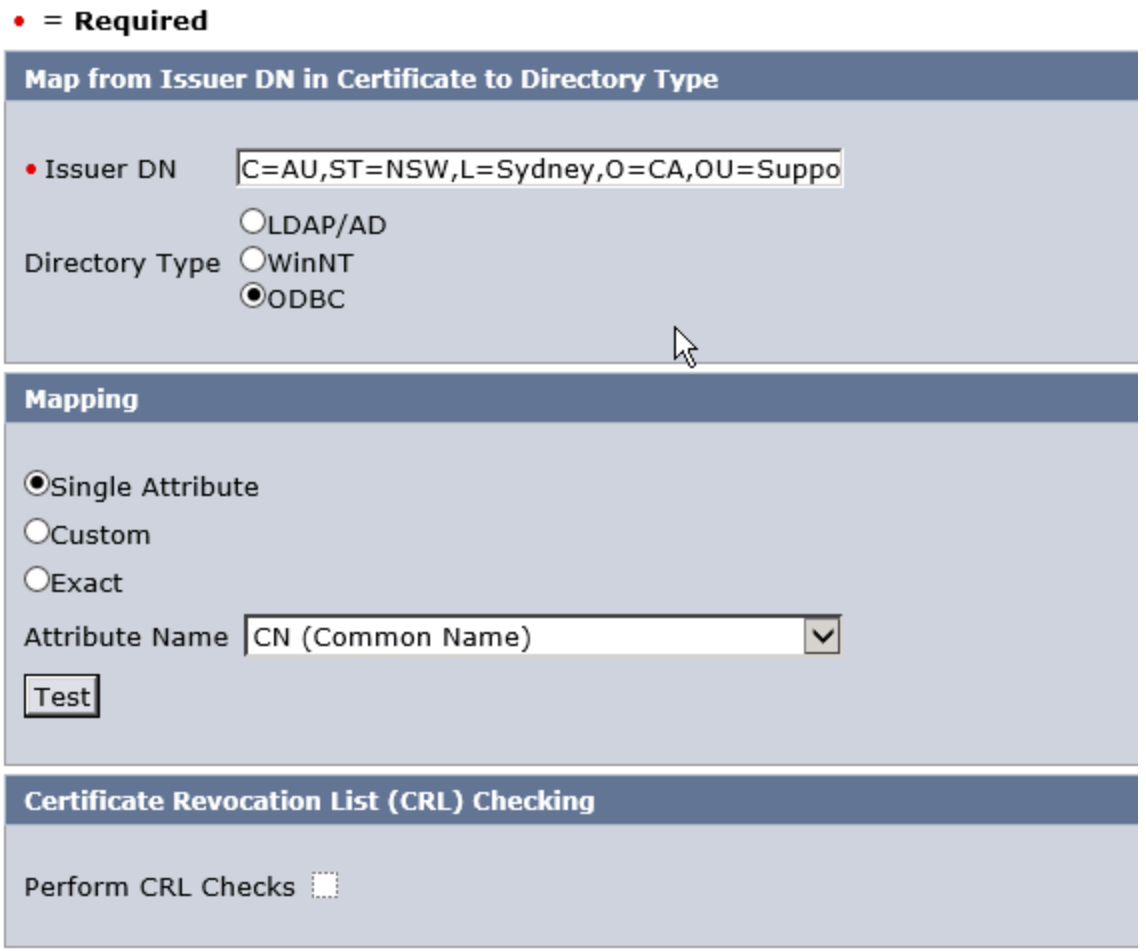Click the Issuer DN field label

[110, 170]
